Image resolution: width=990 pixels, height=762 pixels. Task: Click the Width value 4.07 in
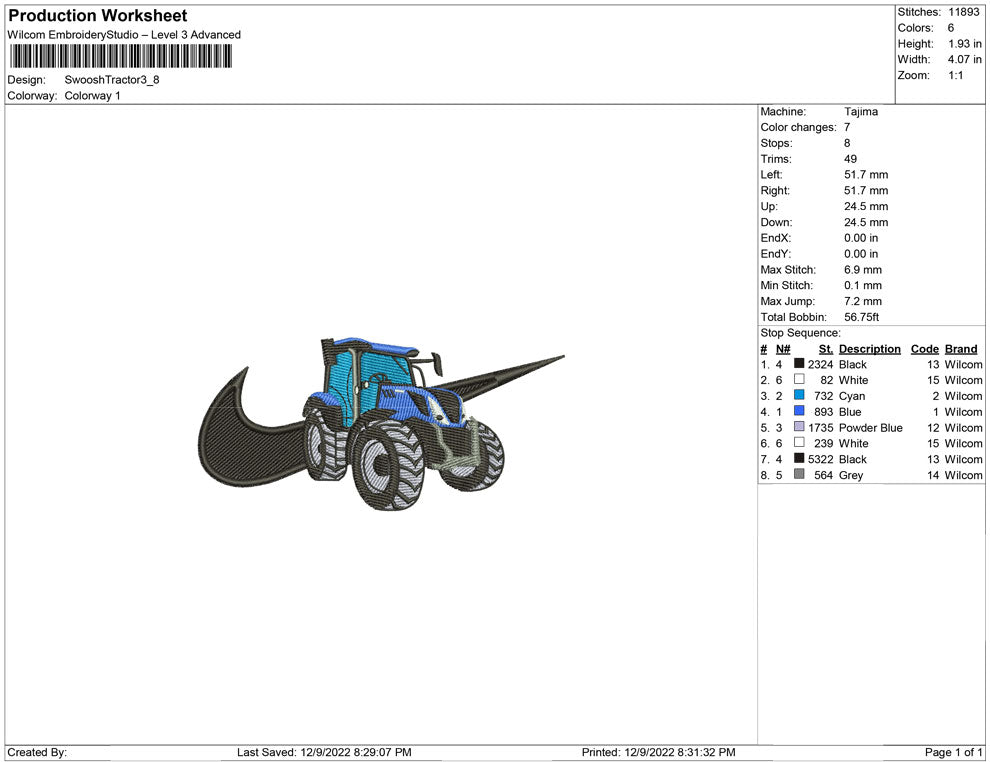965,59
